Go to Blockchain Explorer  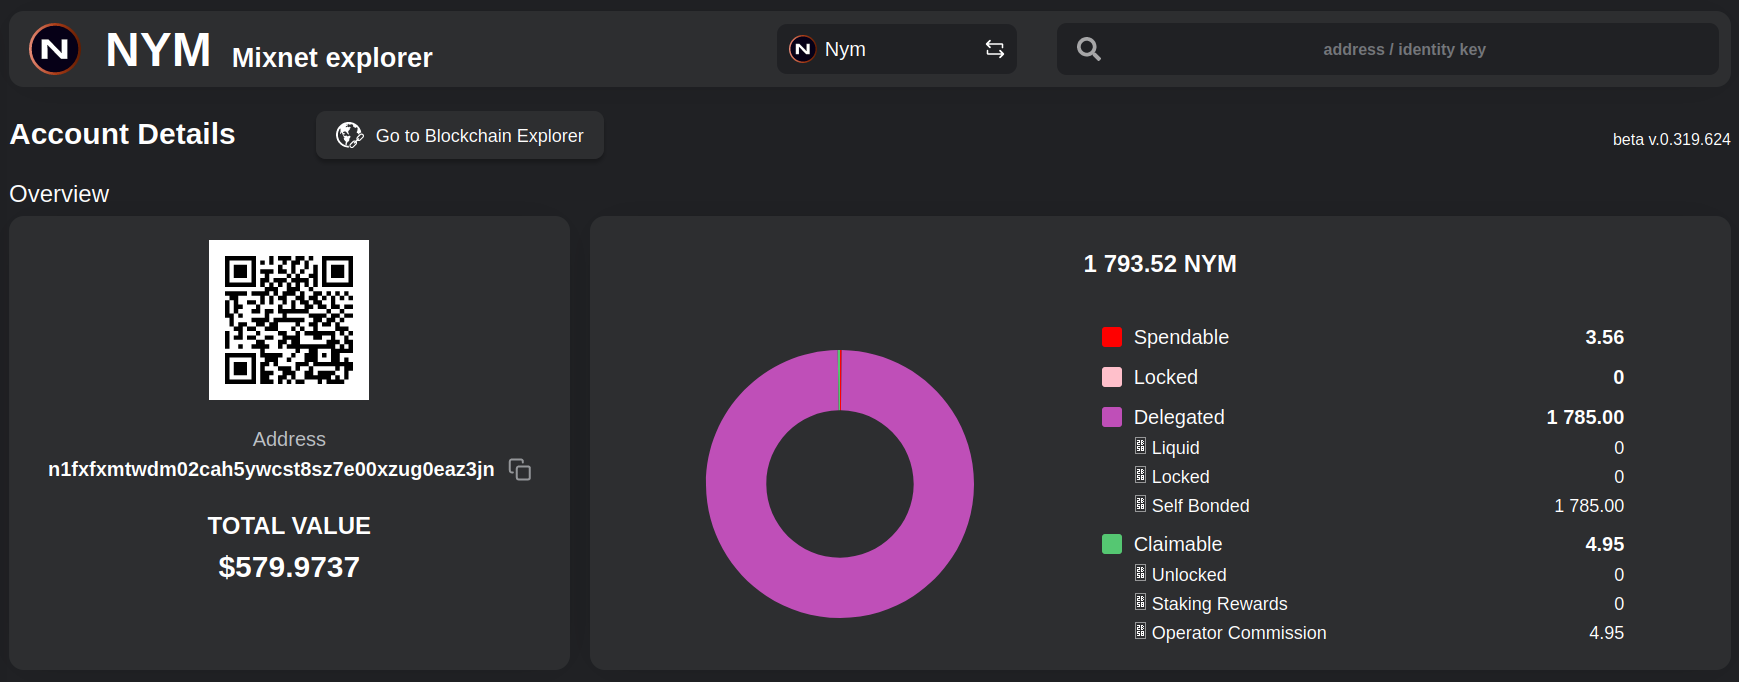click(x=460, y=135)
